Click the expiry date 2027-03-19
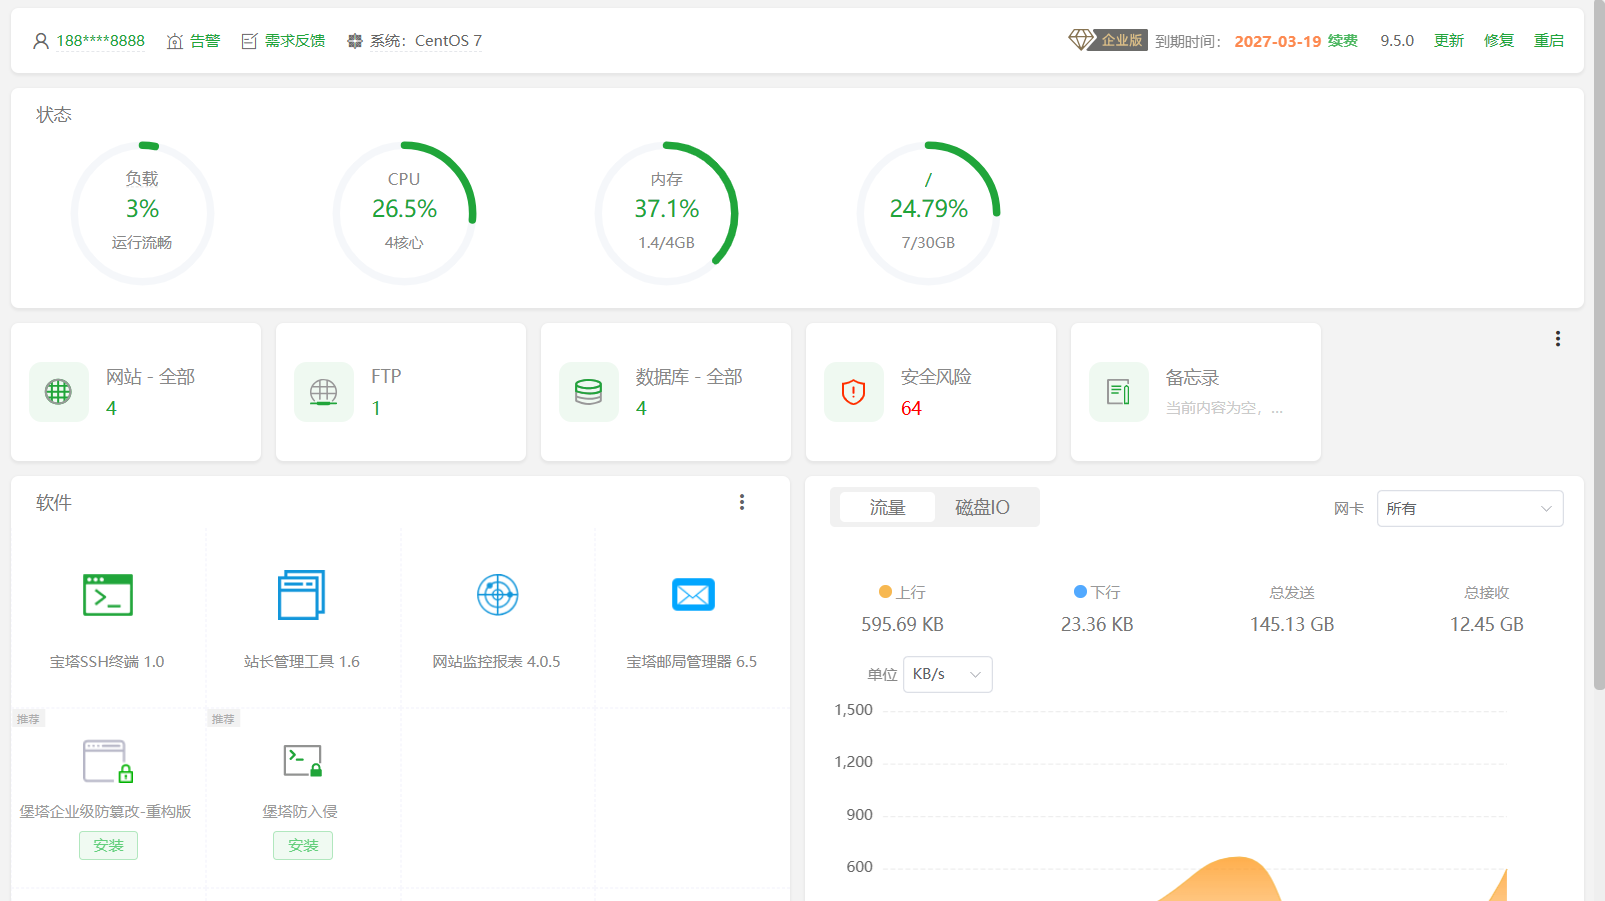The height and width of the screenshot is (901, 1605). (x=1278, y=41)
